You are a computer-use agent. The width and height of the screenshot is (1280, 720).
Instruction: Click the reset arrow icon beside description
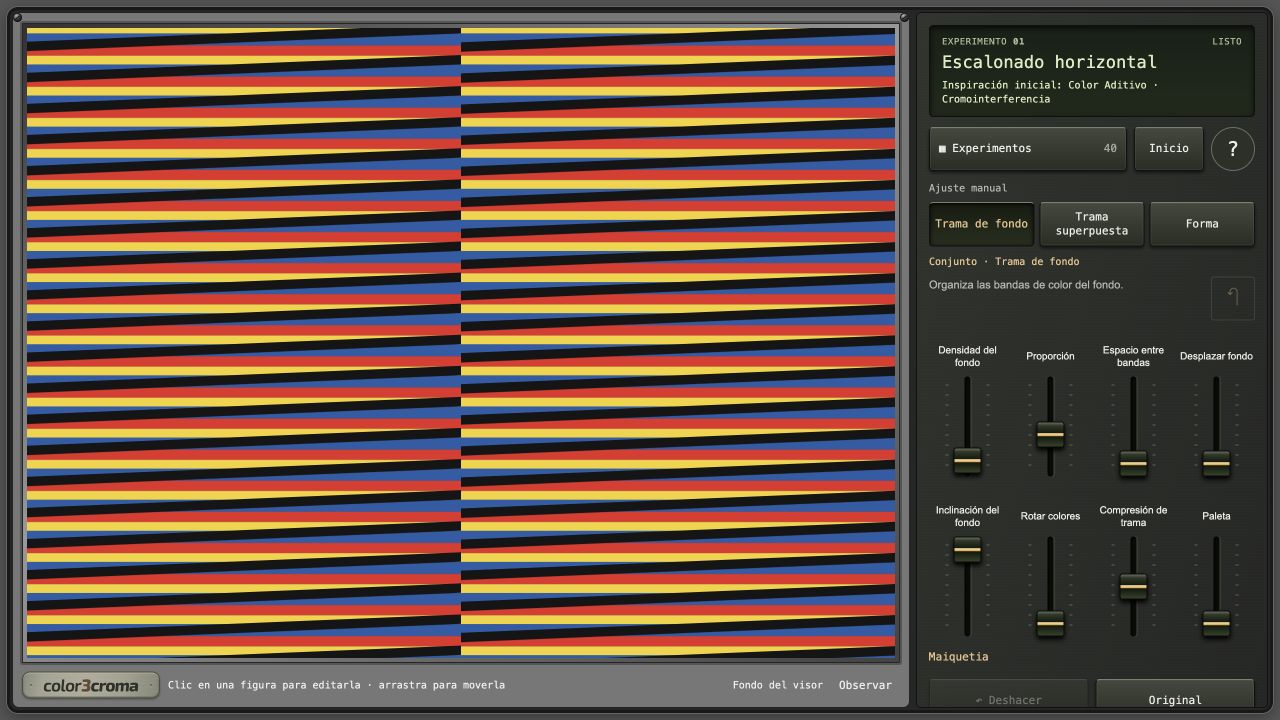pos(1232,298)
